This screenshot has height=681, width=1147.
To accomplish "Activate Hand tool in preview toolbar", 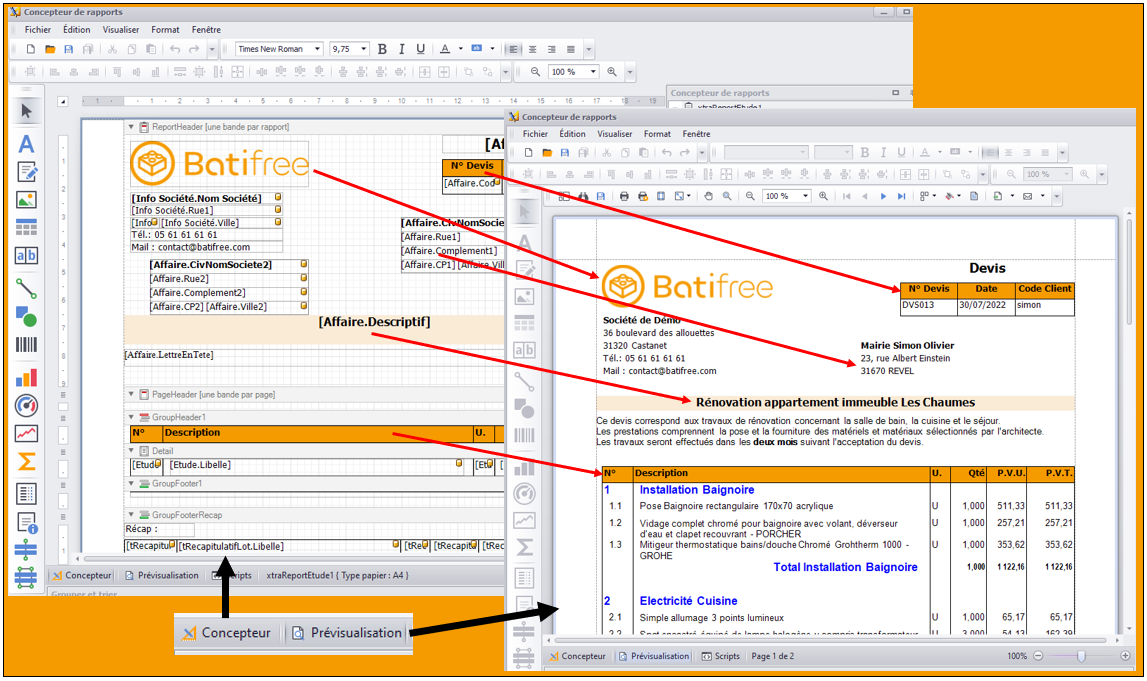I will point(708,196).
